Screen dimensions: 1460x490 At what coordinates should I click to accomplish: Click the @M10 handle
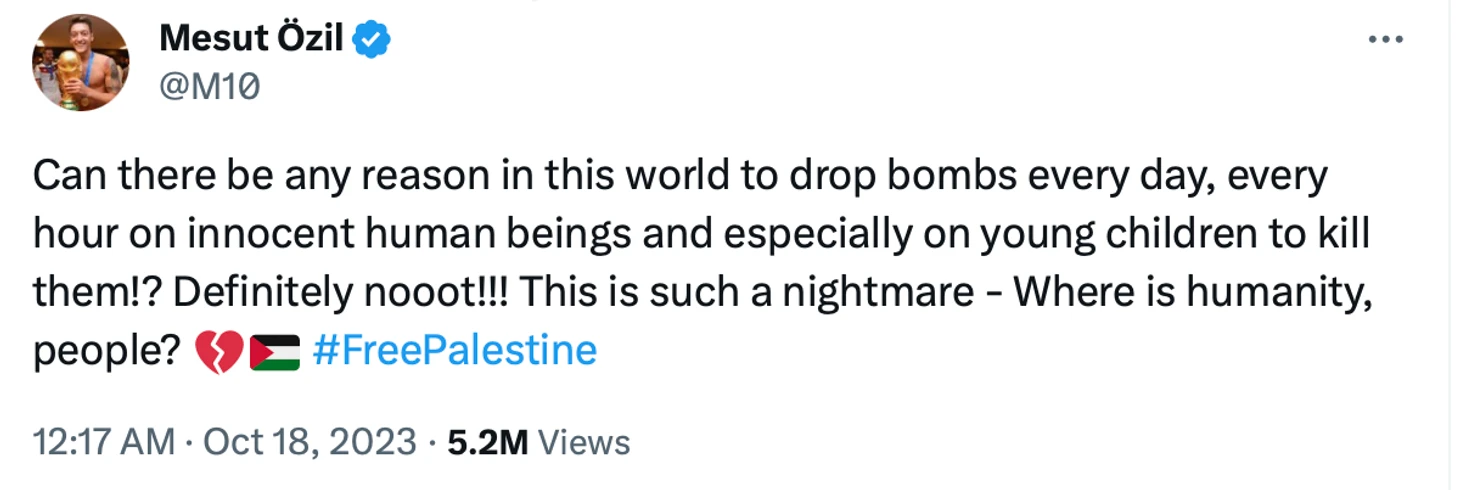[209, 87]
